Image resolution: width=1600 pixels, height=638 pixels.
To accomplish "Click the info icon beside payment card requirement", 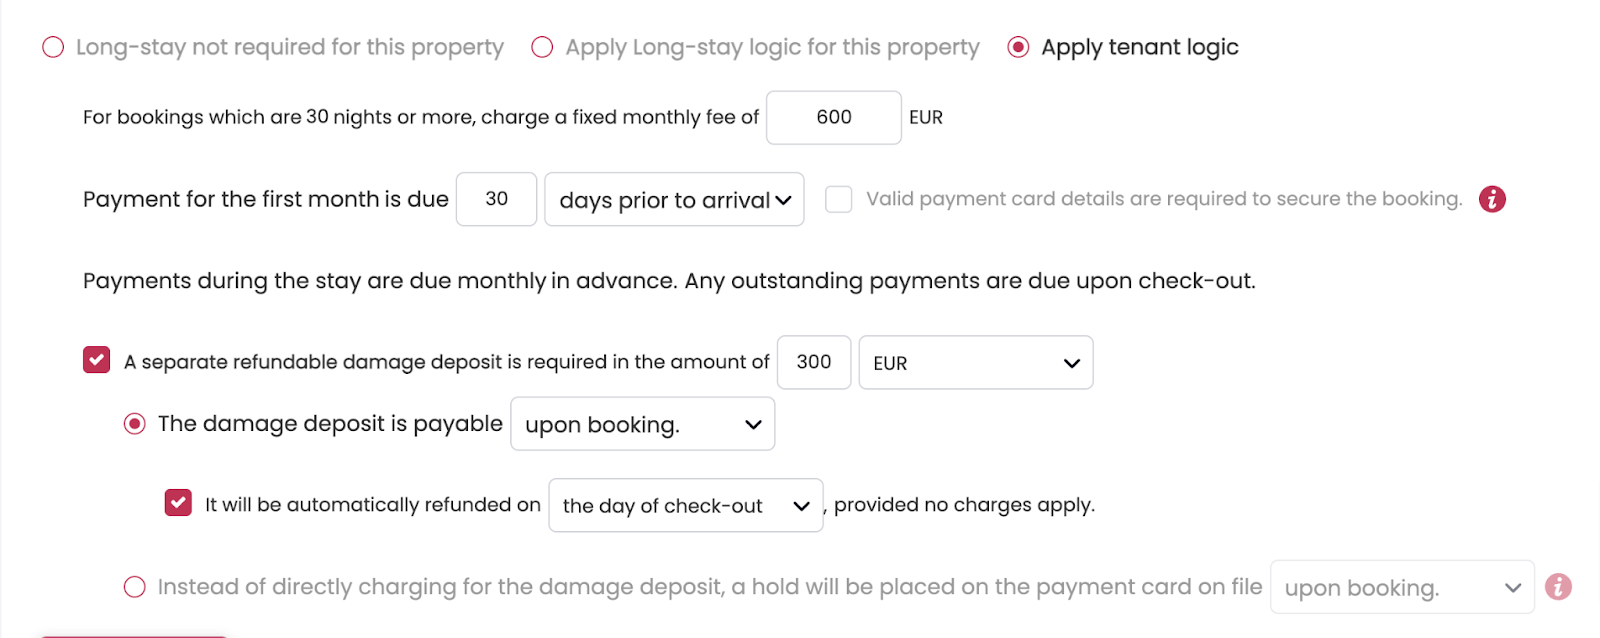I will point(1492,199).
